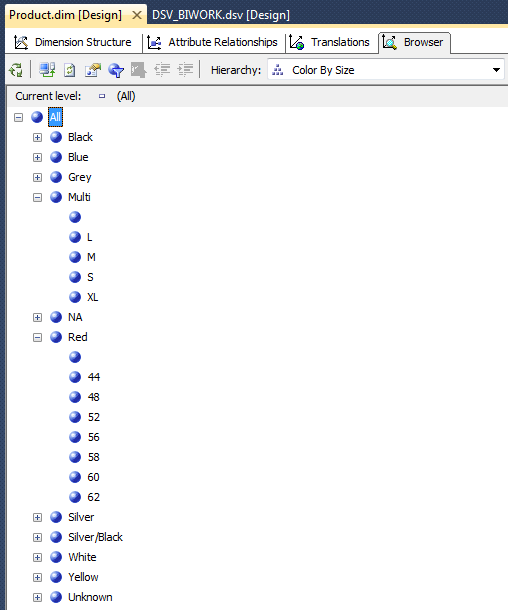Expand the Unknown member node
508x610 pixels.
37,598
